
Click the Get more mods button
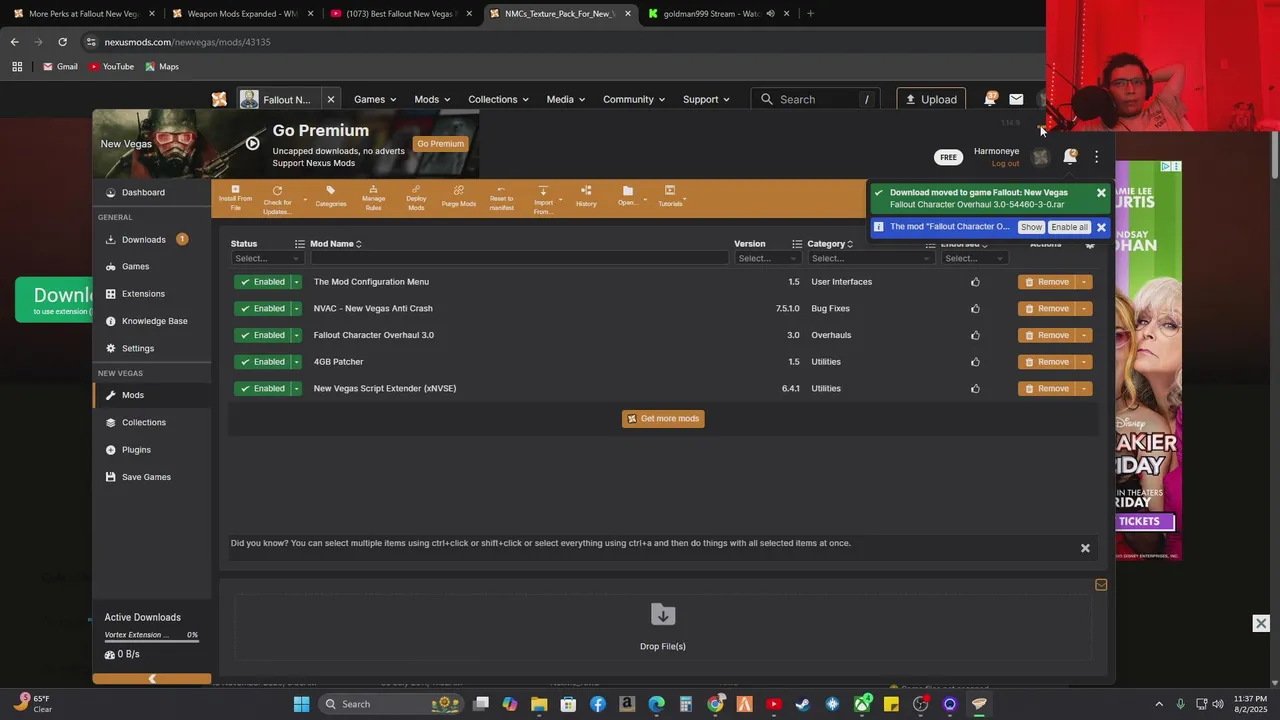663,418
